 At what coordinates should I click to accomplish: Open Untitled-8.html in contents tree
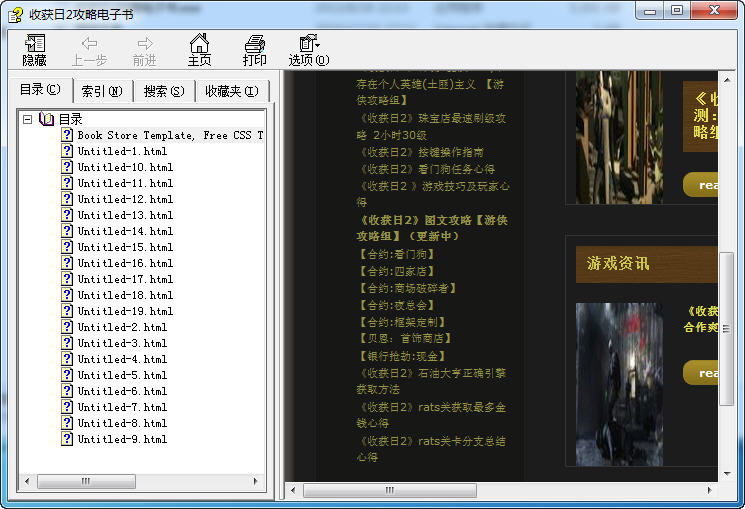pos(123,423)
